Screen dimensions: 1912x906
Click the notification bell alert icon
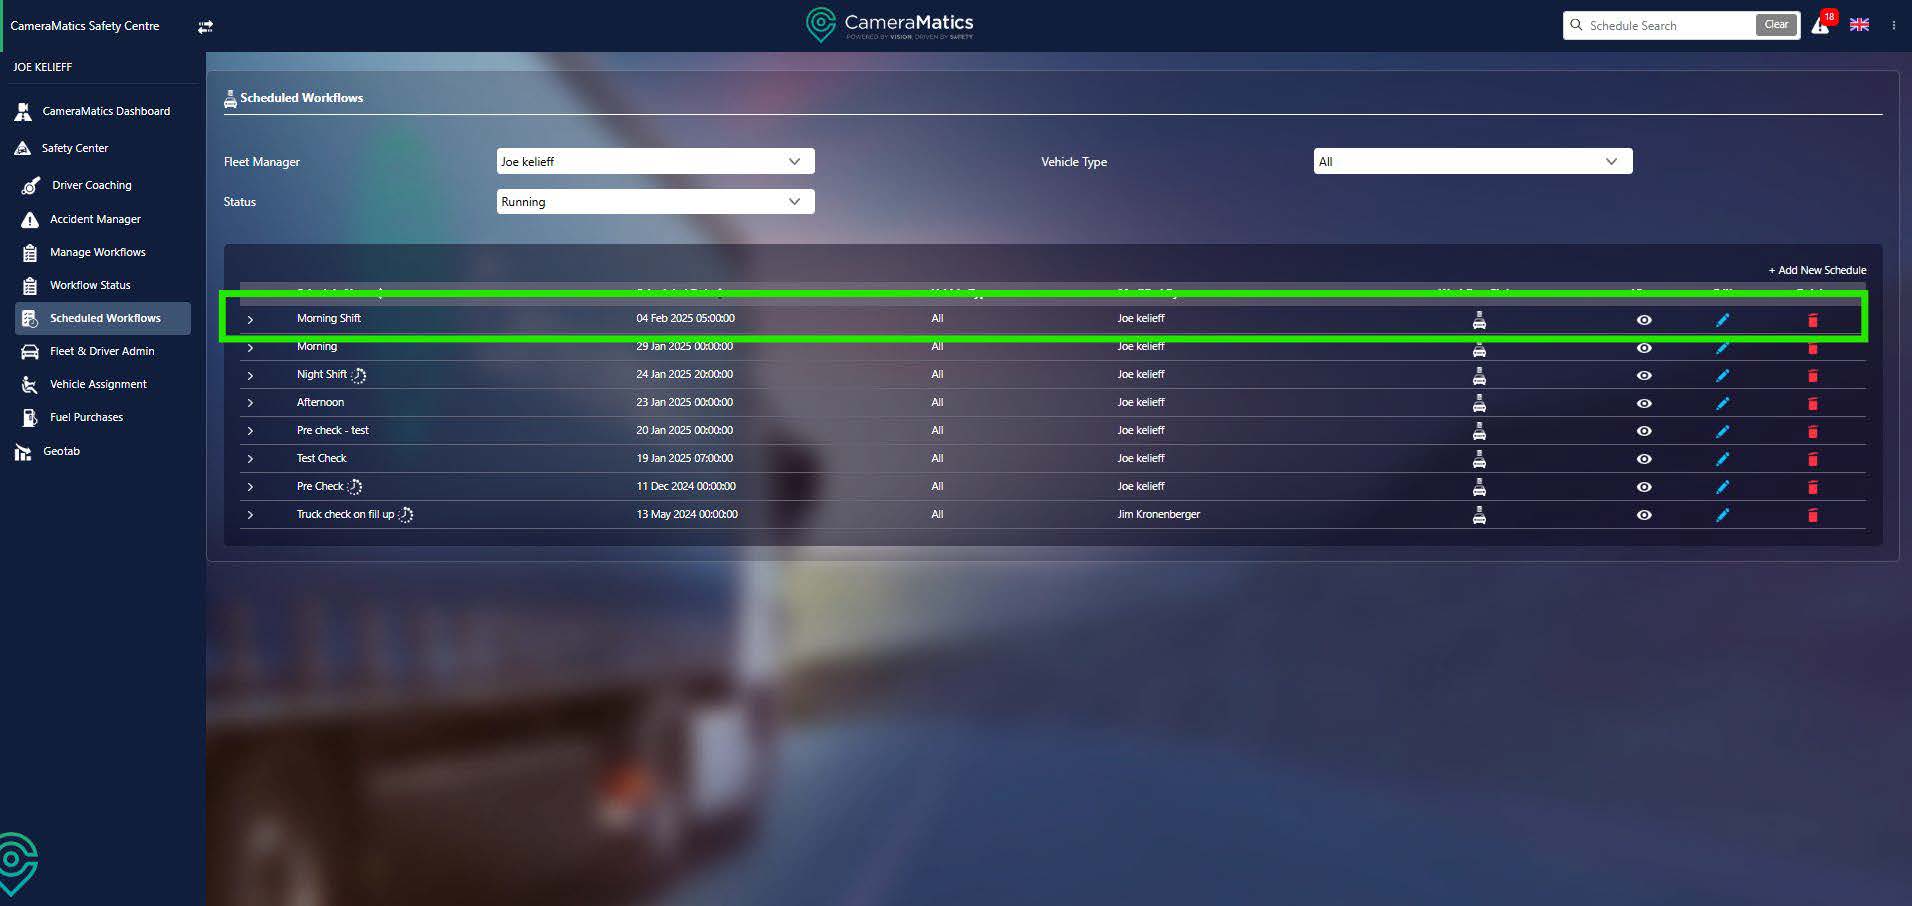[x=1820, y=26]
